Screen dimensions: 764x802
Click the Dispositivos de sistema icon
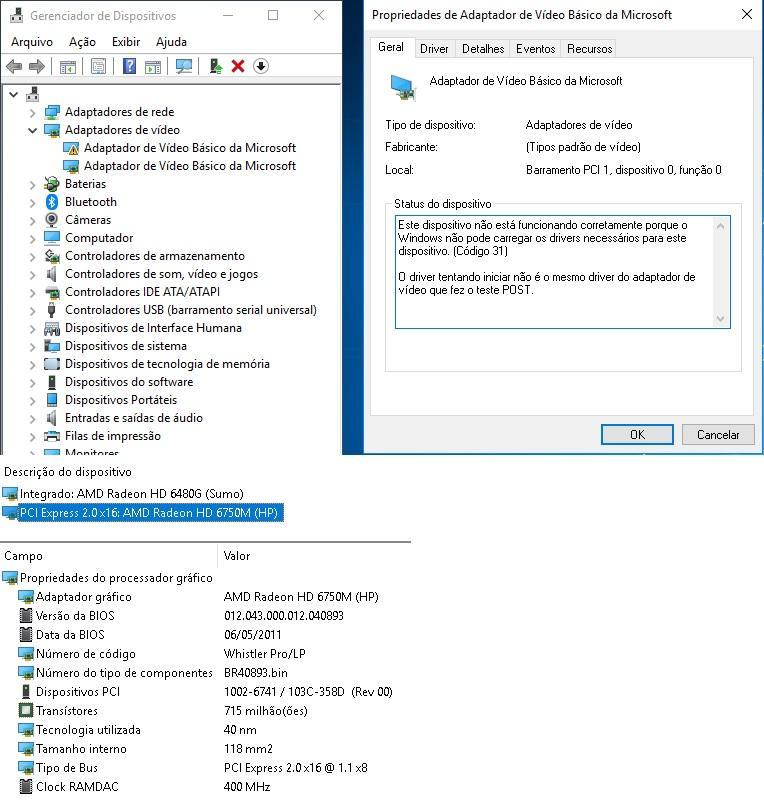[52, 346]
